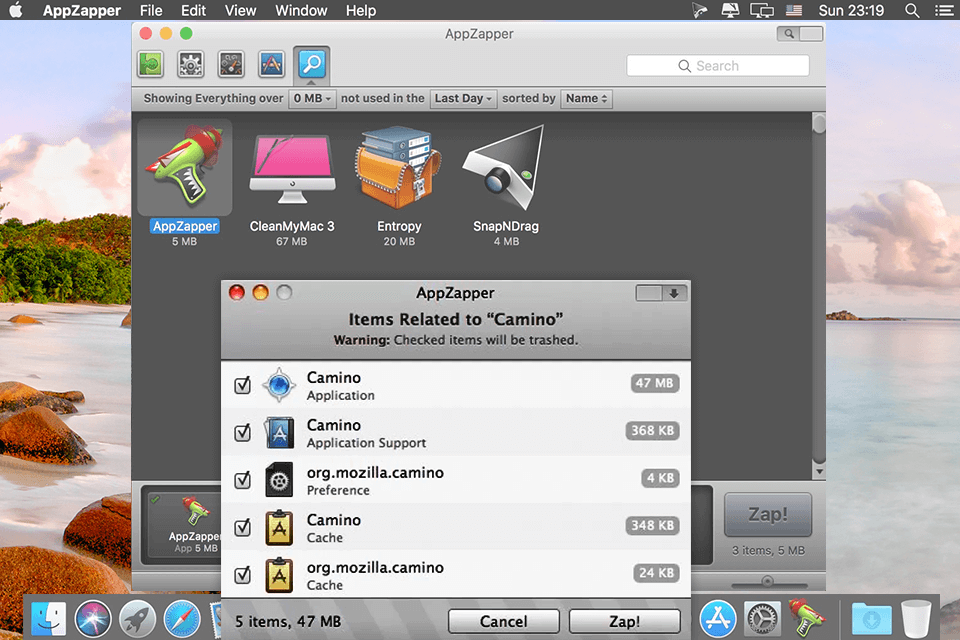Image resolution: width=960 pixels, height=640 pixels.
Task: Select the AppZapper item in the zap tray
Action: click(193, 525)
